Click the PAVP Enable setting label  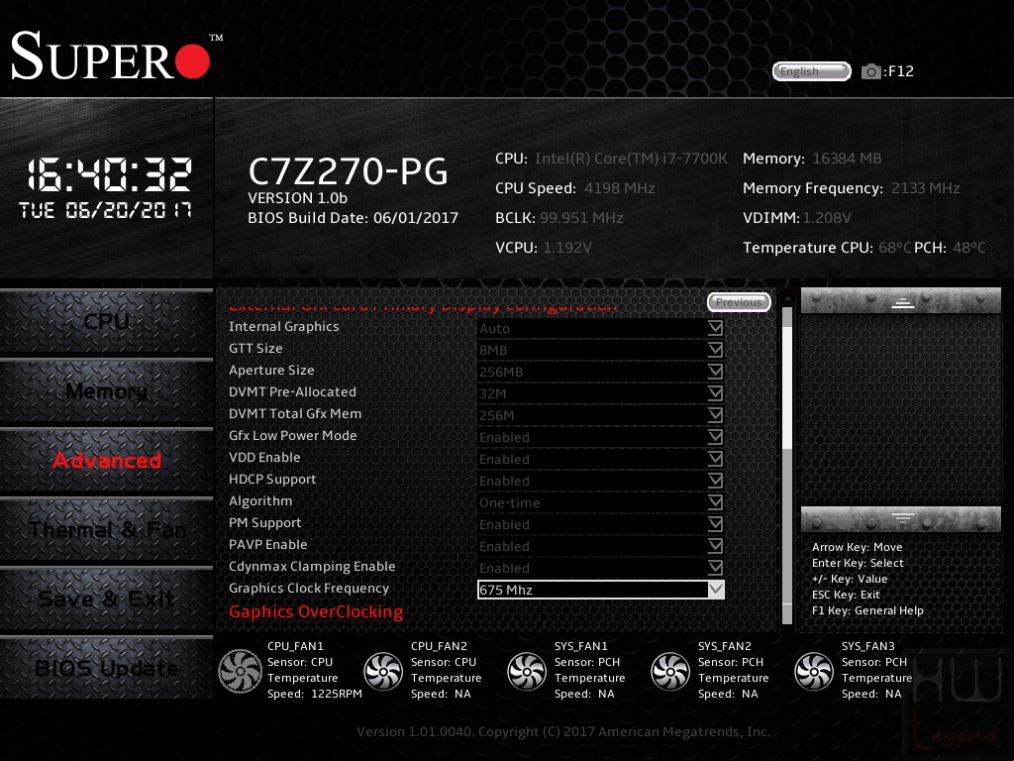pyautogui.click(x=268, y=545)
